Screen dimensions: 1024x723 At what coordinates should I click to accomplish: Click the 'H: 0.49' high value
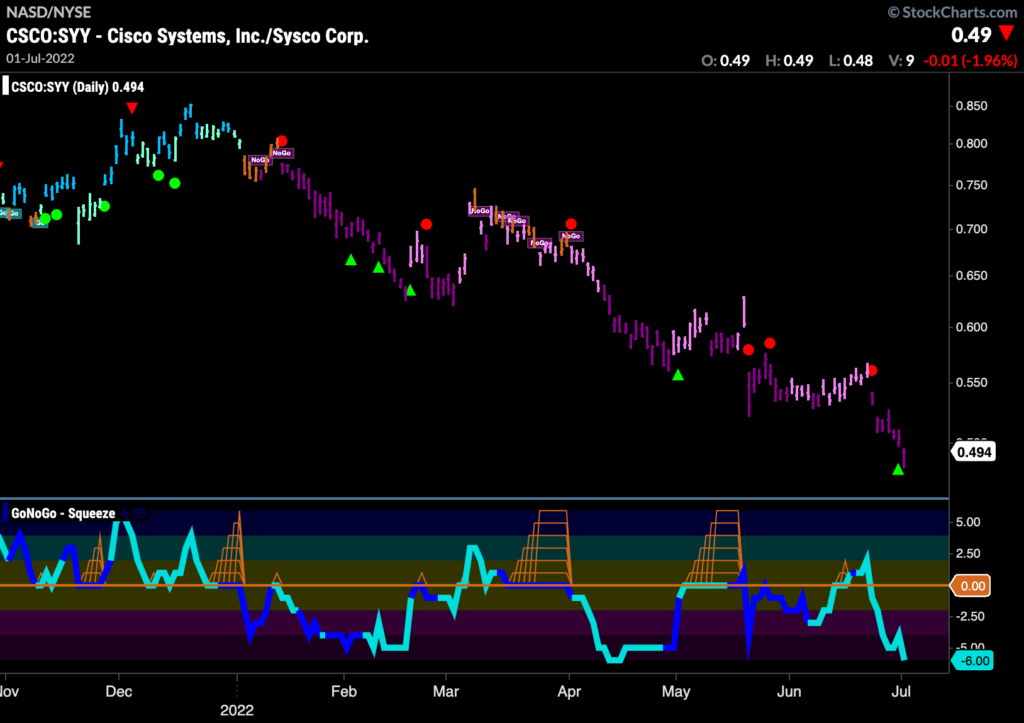tap(790, 61)
